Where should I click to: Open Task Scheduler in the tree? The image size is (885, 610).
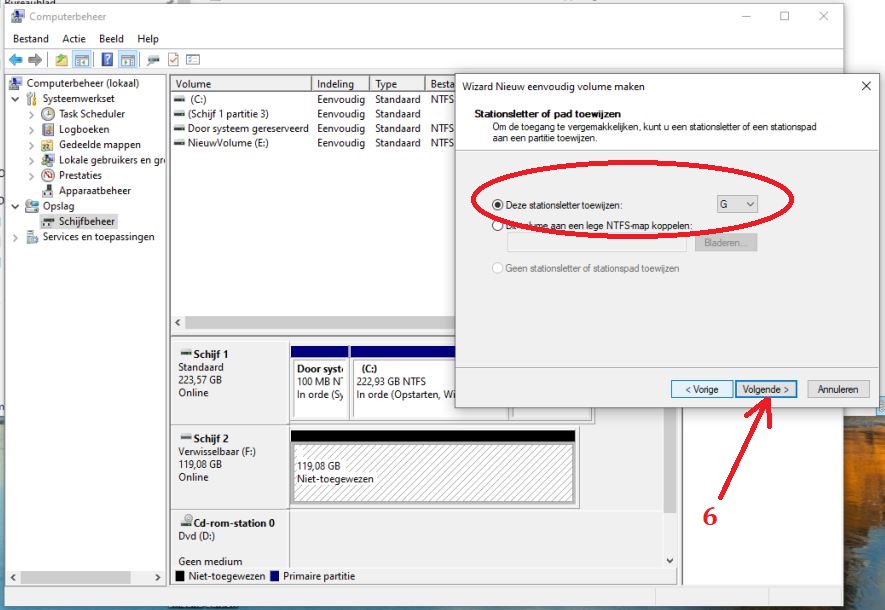click(91, 114)
